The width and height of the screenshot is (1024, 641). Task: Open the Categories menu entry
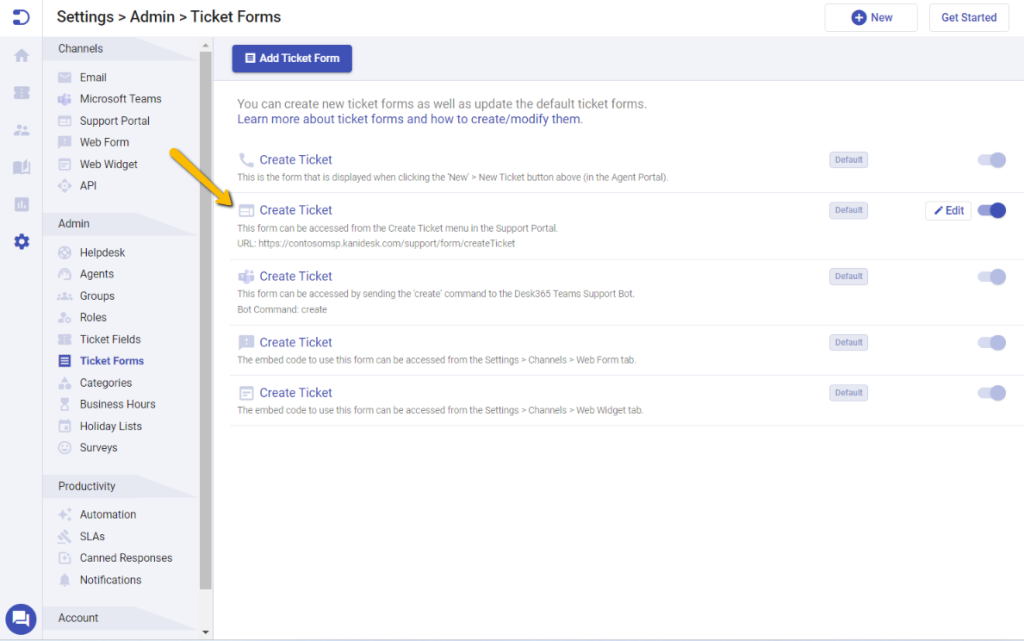[x=106, y=383]
